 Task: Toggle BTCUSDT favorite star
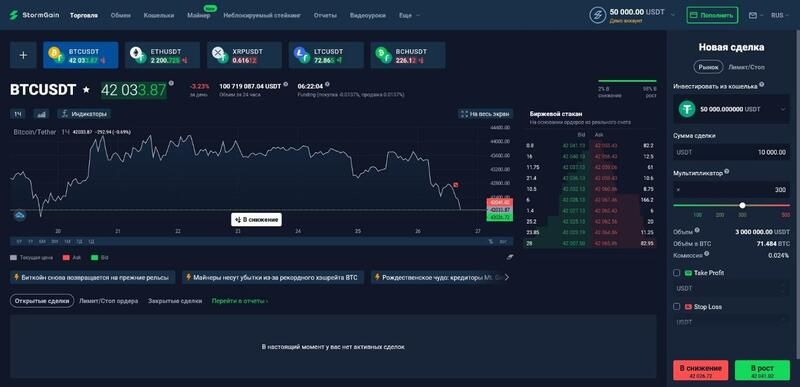coord(86,90)
